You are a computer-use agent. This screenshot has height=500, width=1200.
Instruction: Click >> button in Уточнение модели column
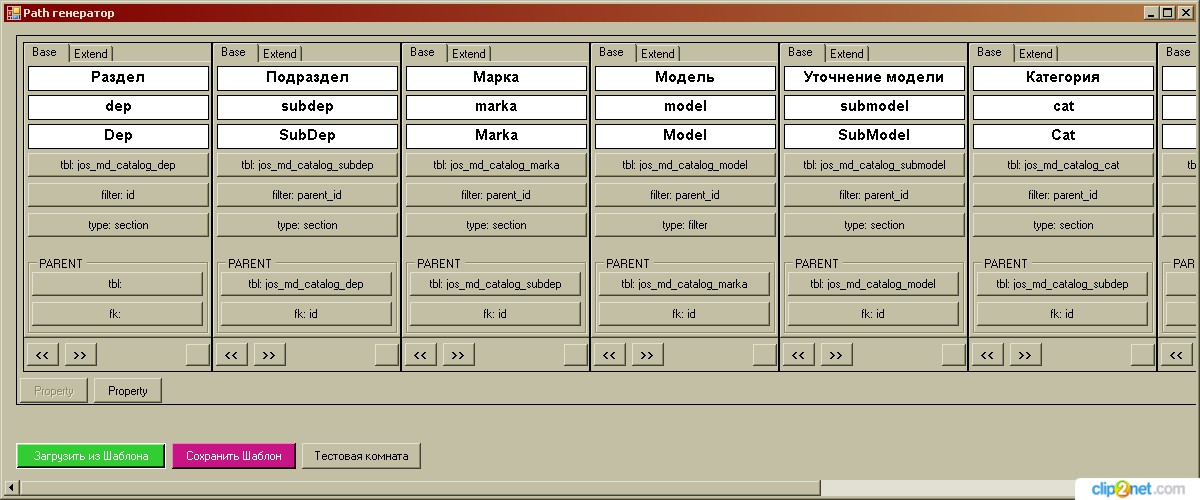pos(837,354)
